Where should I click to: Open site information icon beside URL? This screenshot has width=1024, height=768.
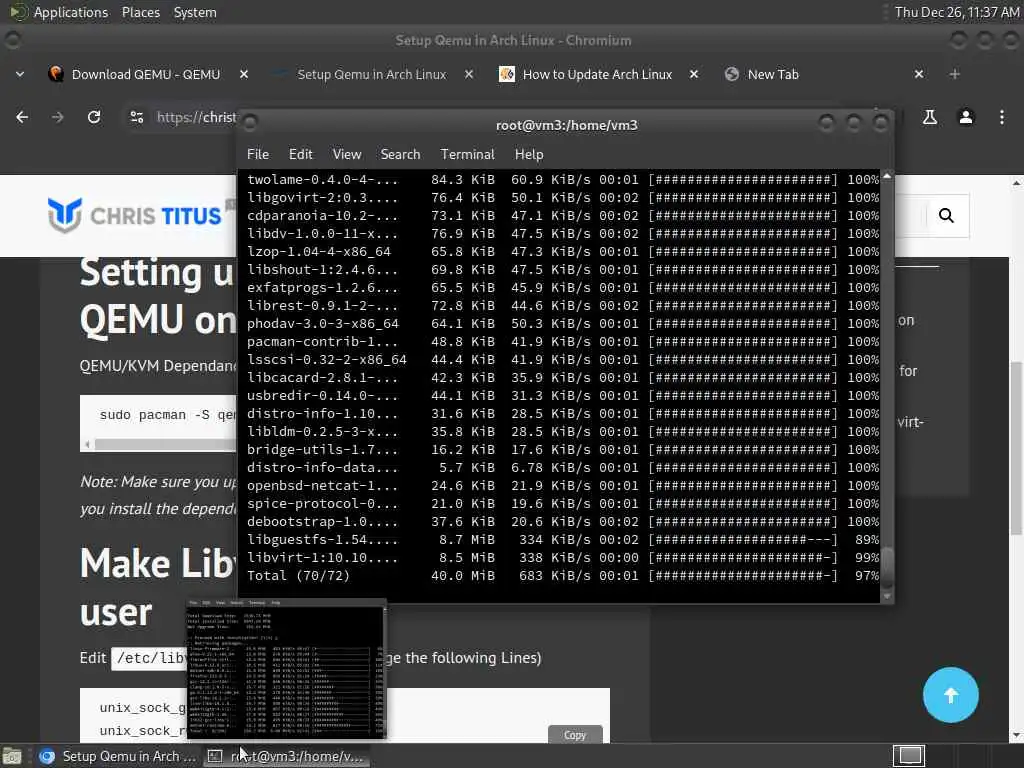click(136, 117)
